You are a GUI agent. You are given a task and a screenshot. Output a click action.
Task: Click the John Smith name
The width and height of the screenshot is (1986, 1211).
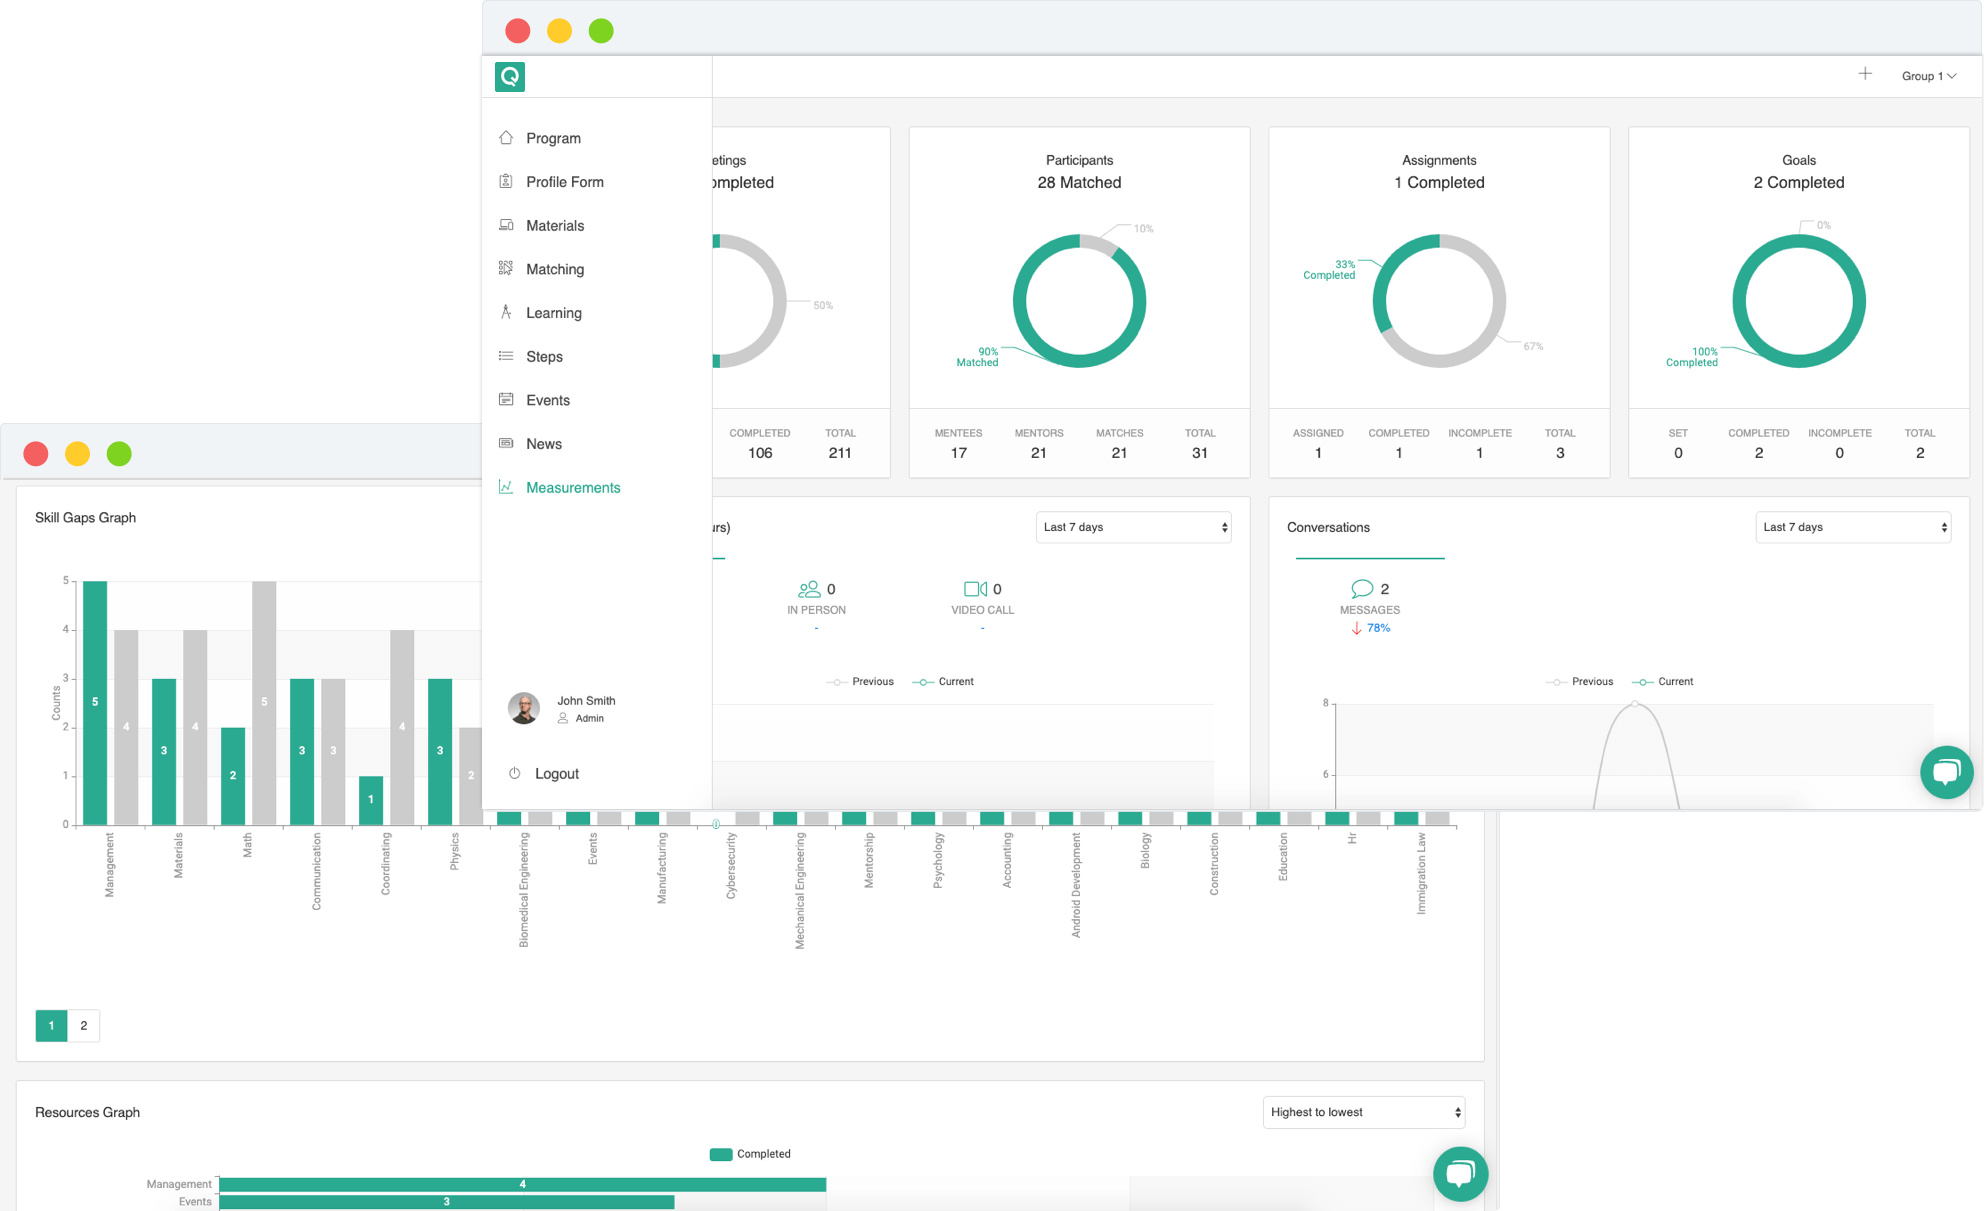coord(586,701)
